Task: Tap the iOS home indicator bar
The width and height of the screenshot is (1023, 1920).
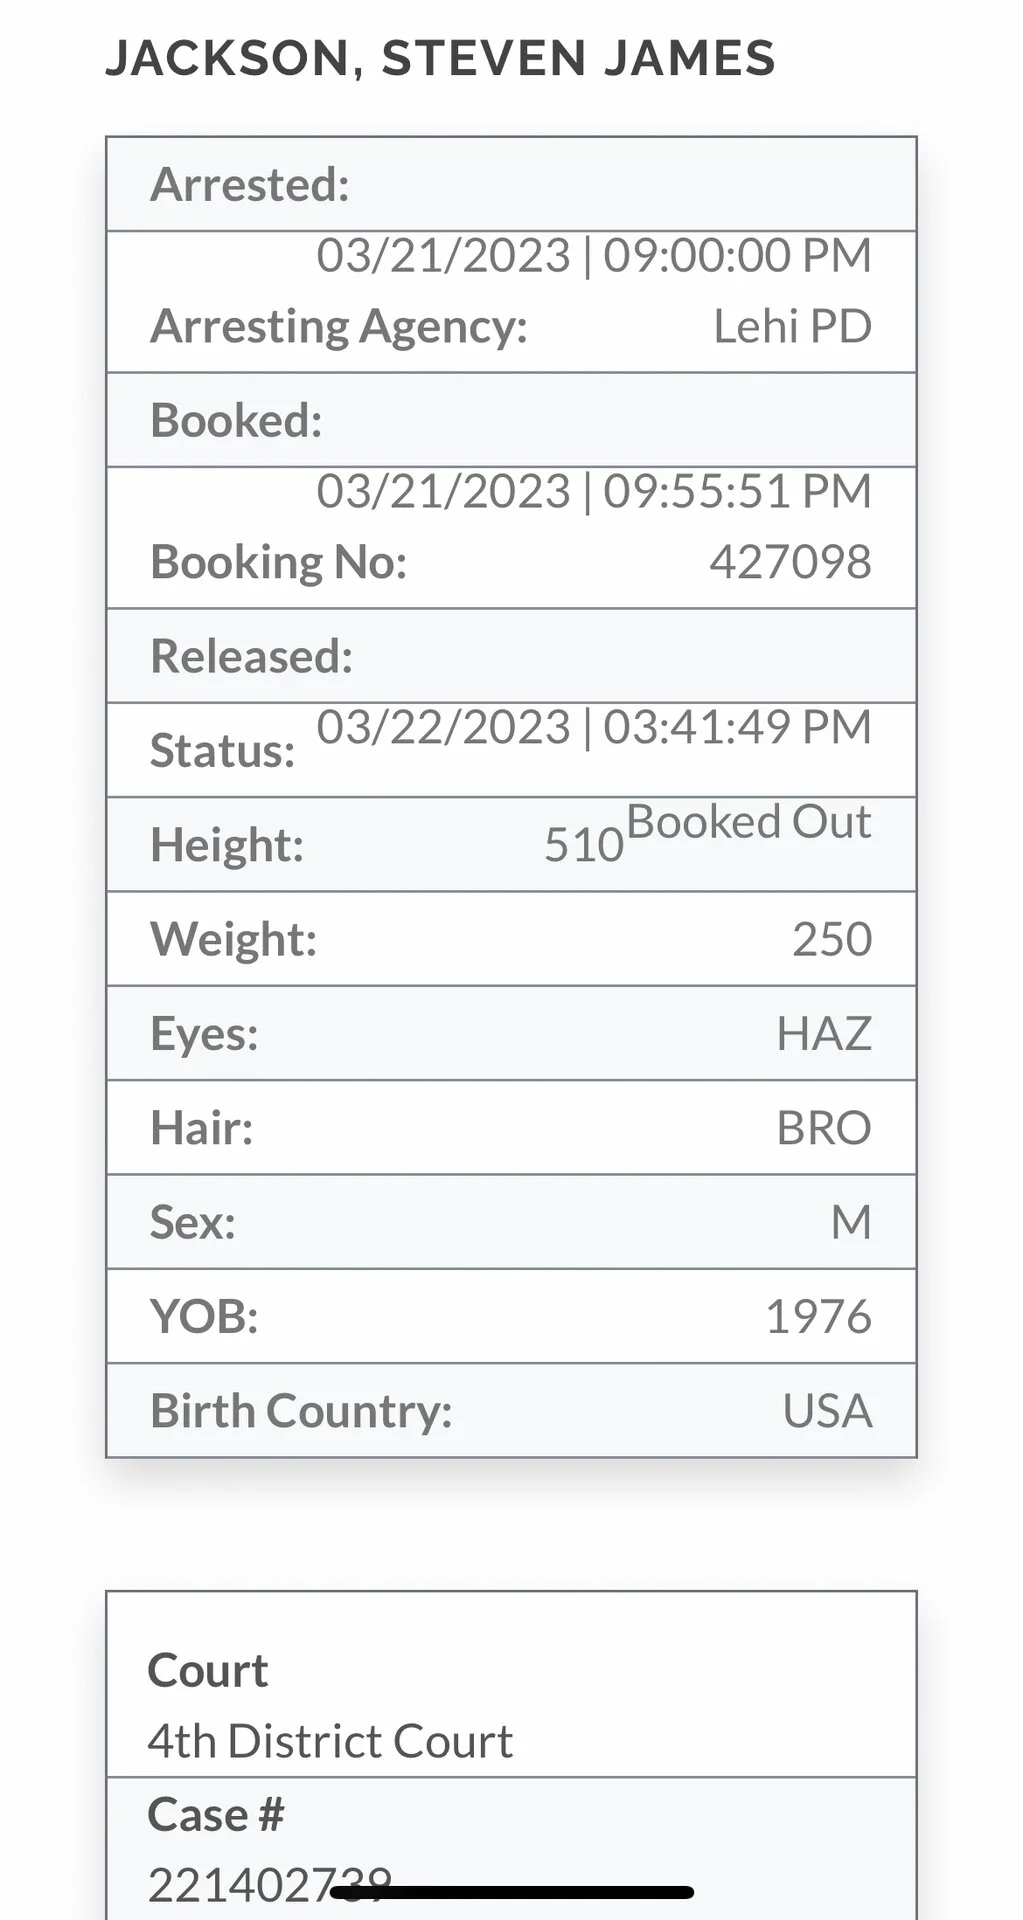Action: (x=511, y=1892)
